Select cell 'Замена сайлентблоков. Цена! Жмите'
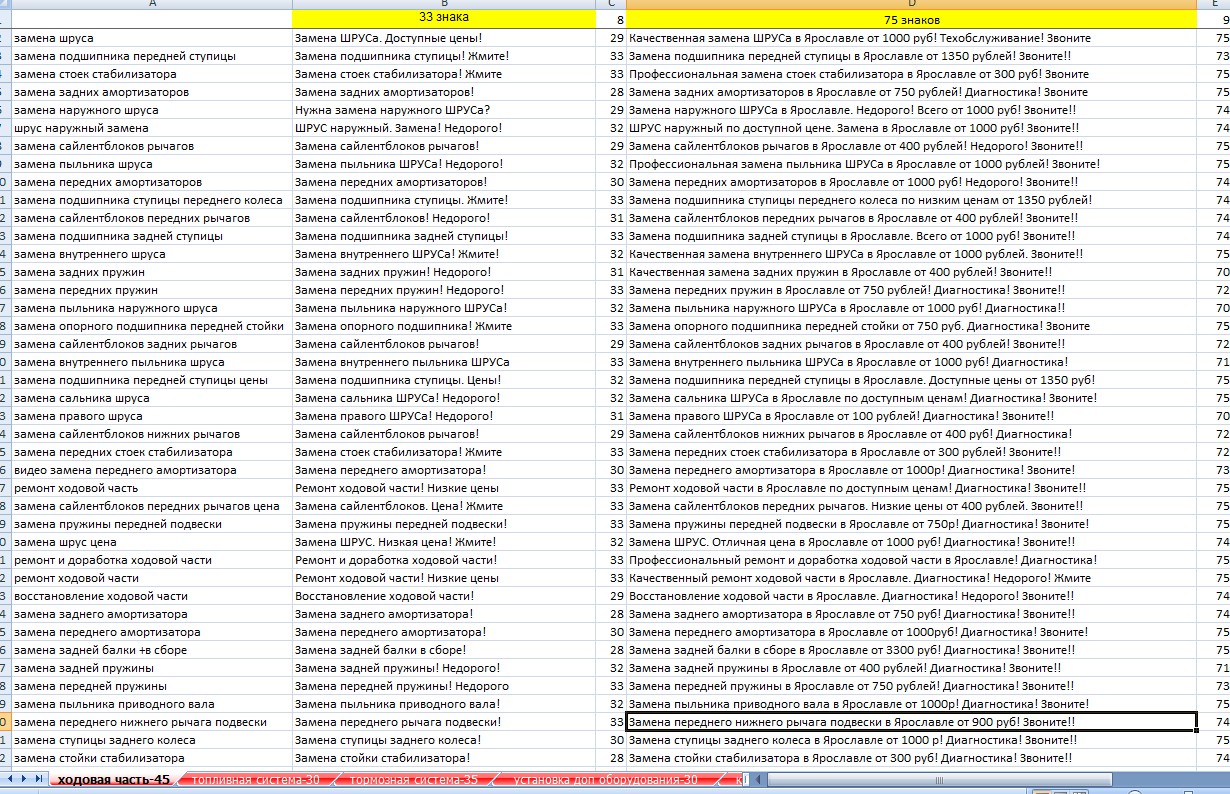 442,506
